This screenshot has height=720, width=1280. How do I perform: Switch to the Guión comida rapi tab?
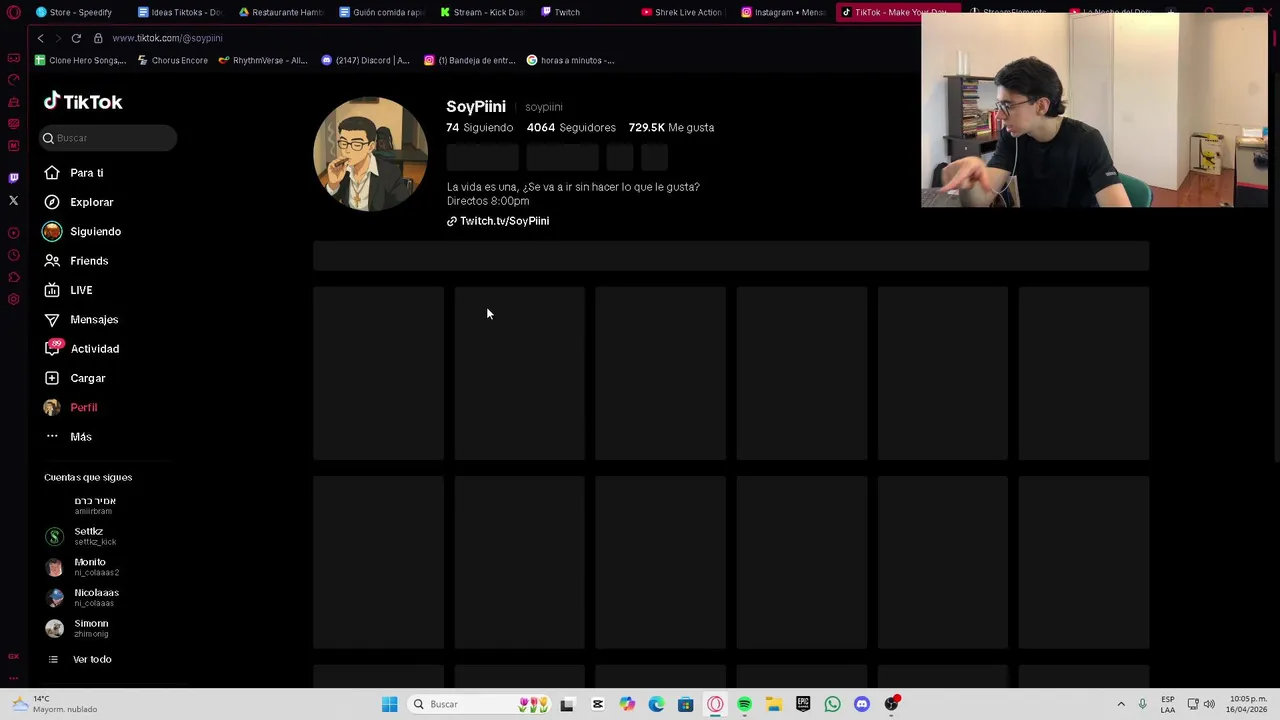(382, 12)
